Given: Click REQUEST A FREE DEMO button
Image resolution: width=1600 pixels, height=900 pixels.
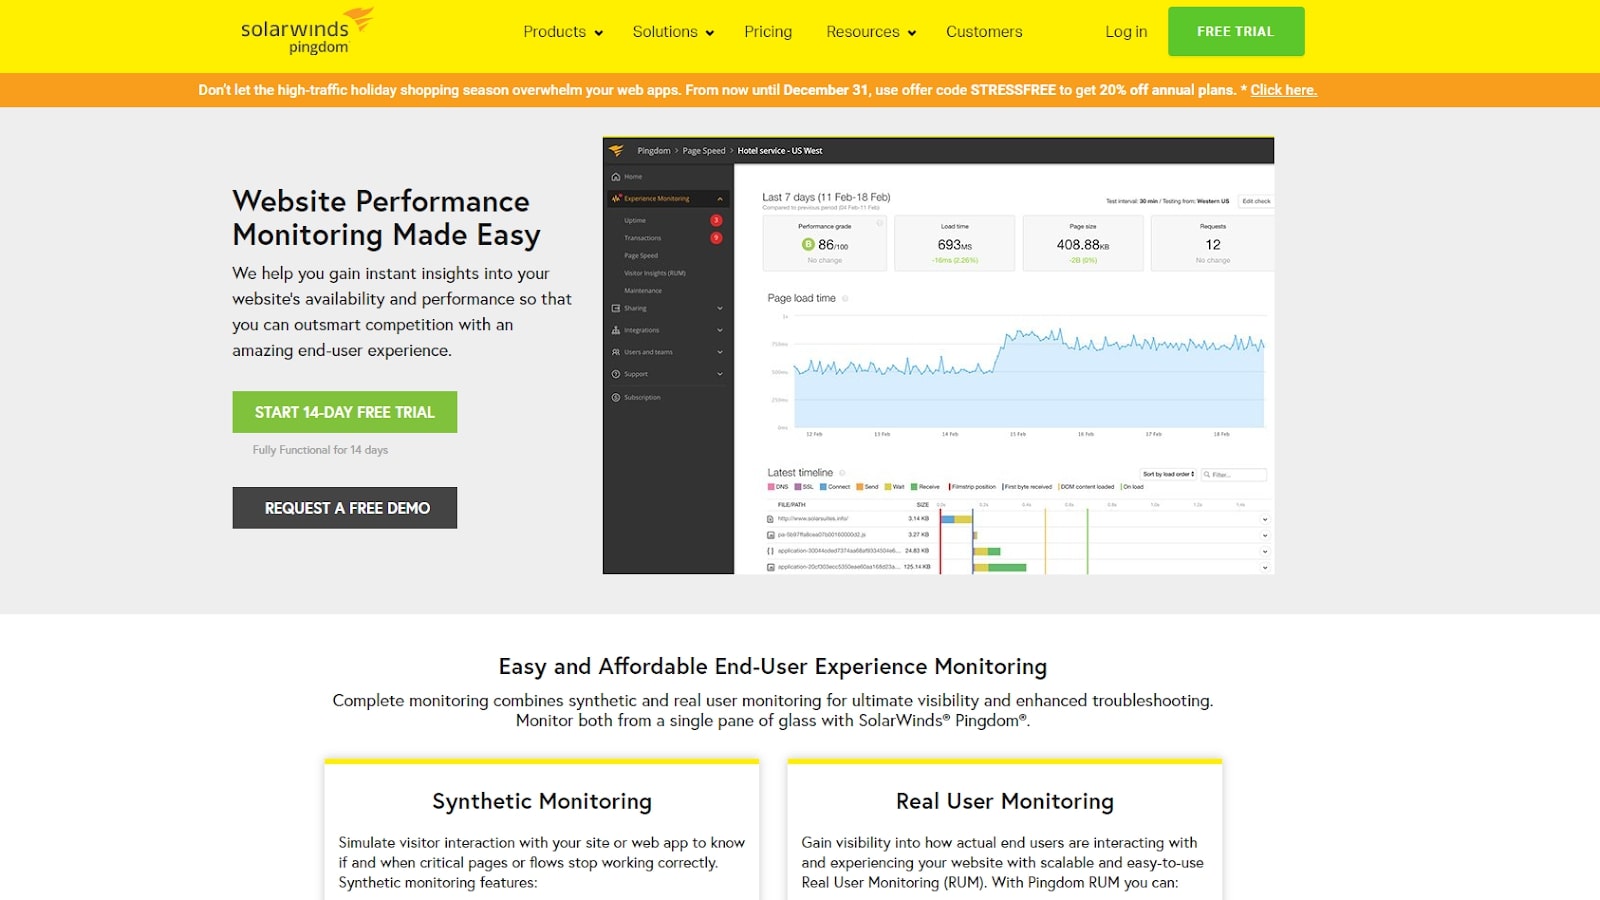Looking at the screenshot, I should click(x=345, y=508).
